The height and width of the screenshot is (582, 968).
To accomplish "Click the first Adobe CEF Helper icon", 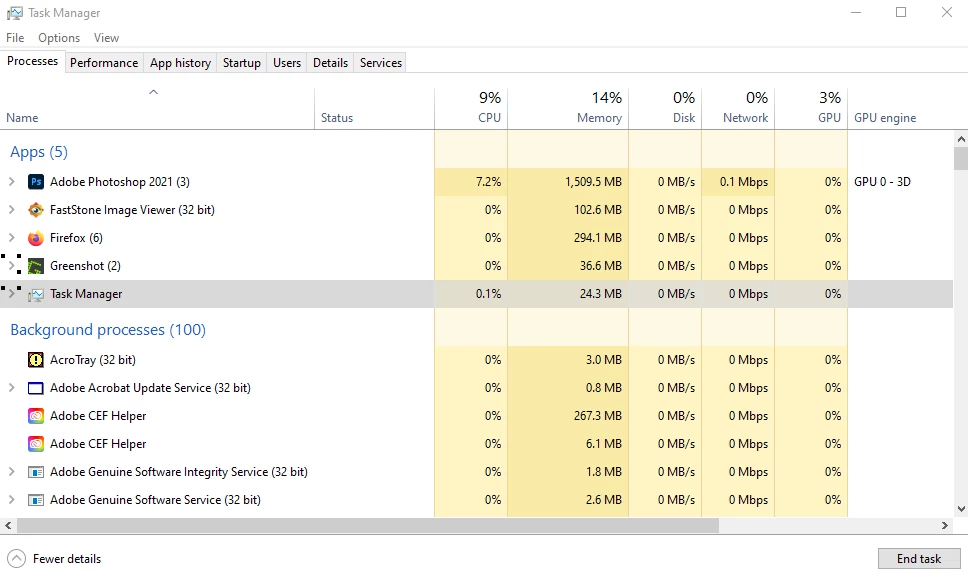I will coord(36,416).
